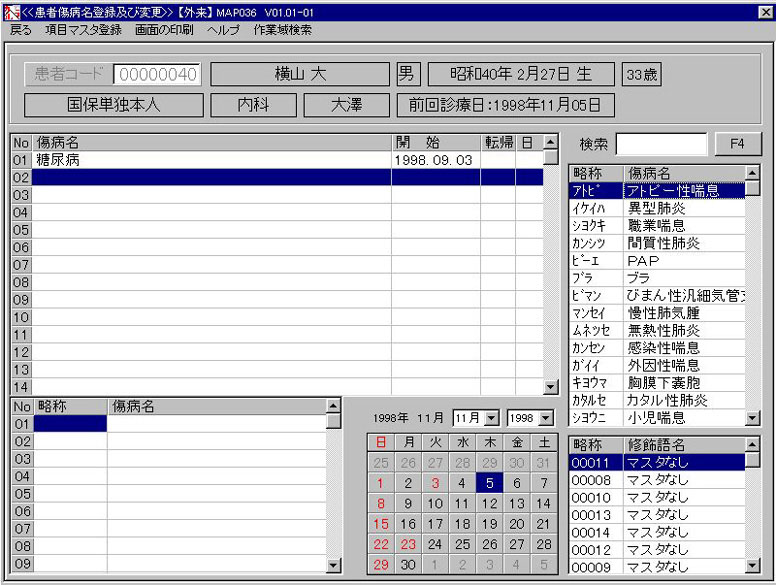Click the app icon in the title bar
776x585 pixels.
click(x=11, y=11)
